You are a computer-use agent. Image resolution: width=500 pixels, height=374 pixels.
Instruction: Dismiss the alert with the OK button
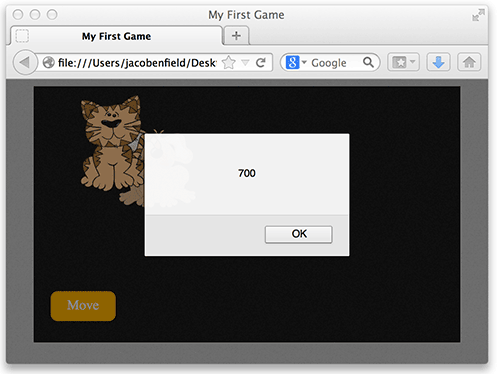pos(298,234)
